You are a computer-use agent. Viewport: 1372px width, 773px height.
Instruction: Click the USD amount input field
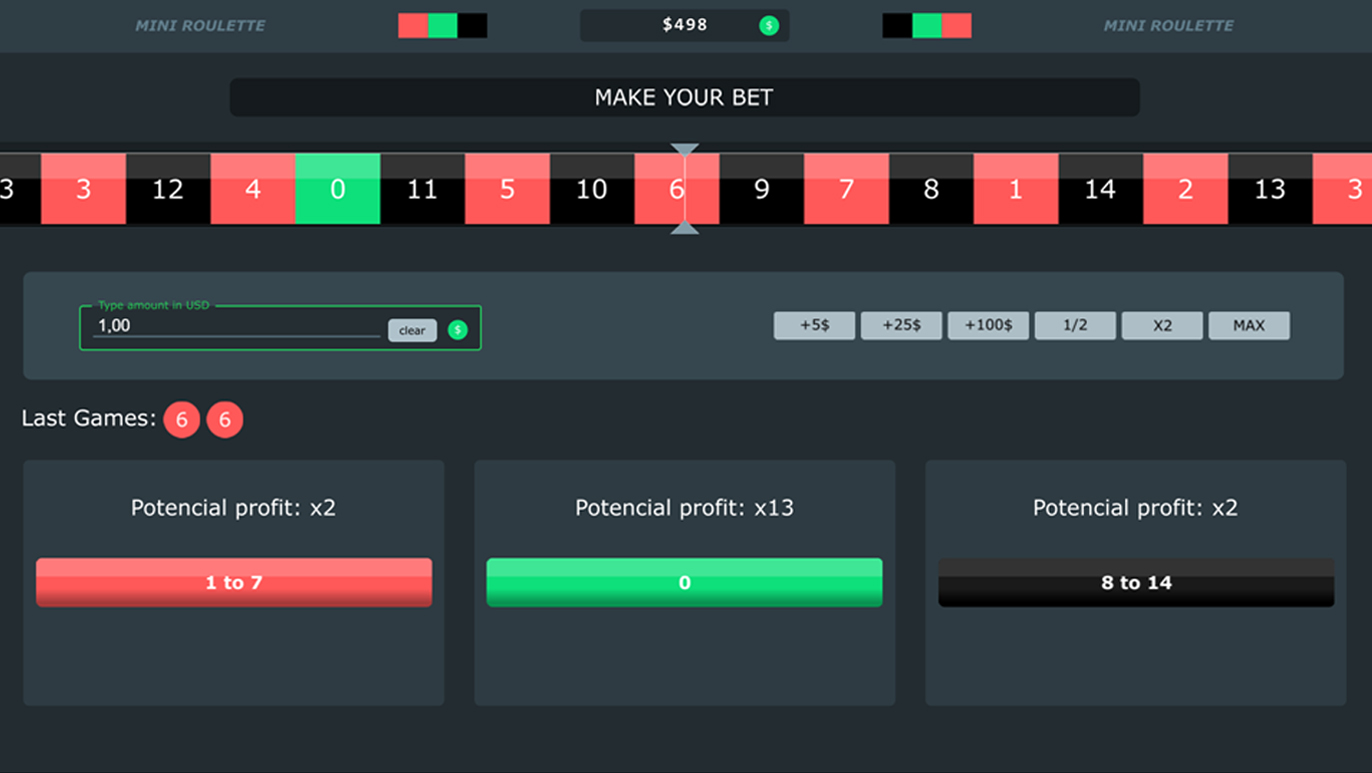coord(235,326)
